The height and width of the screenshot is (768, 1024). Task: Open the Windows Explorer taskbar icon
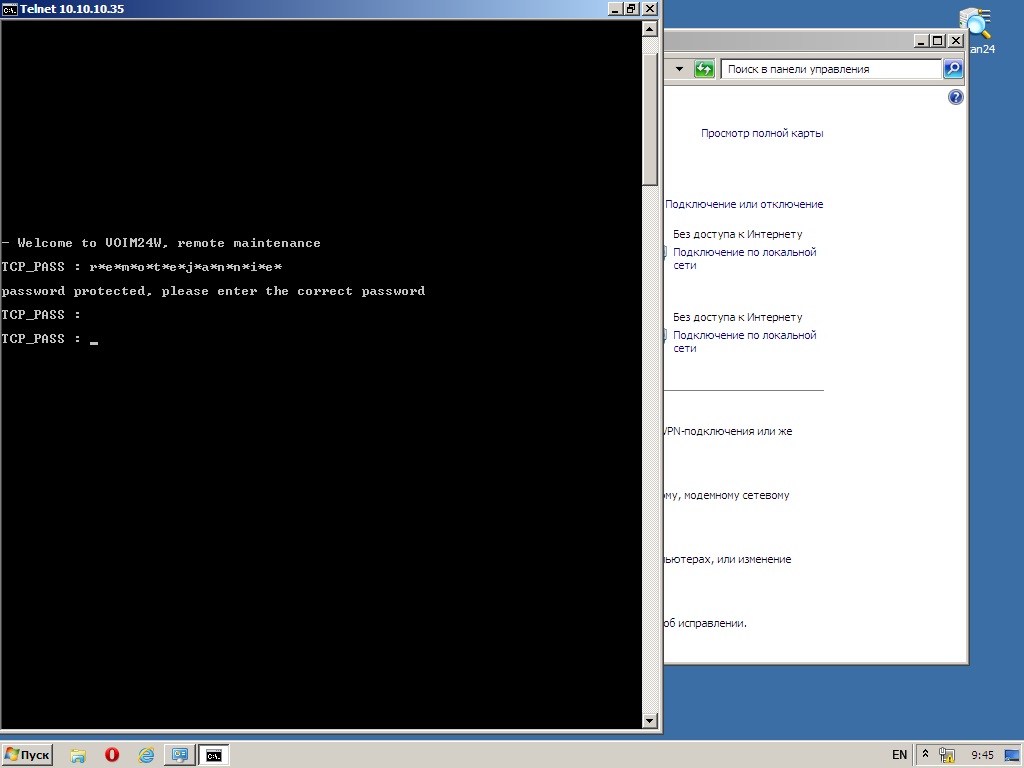tap(78, 755)
